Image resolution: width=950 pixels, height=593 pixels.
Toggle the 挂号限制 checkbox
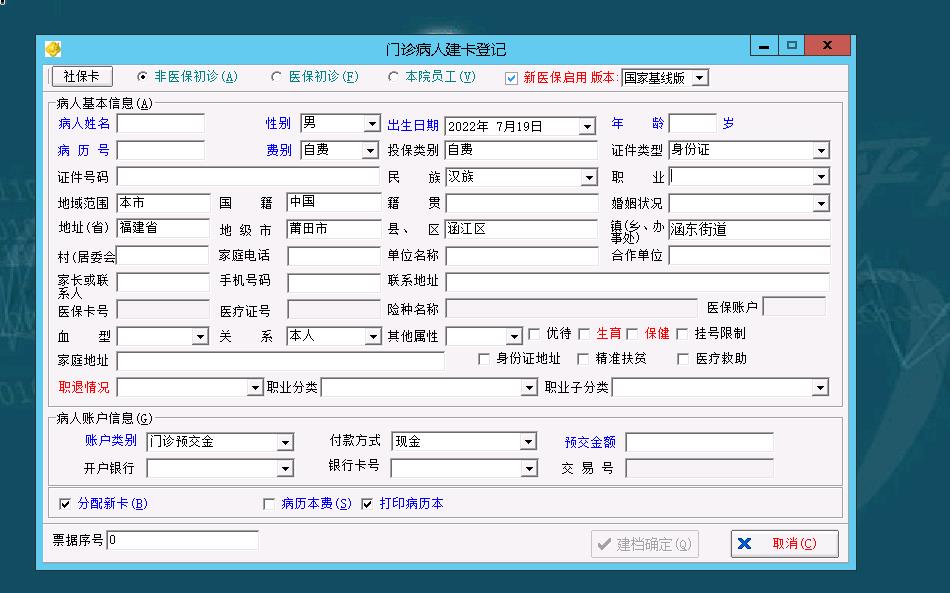(x=682, y=334)
